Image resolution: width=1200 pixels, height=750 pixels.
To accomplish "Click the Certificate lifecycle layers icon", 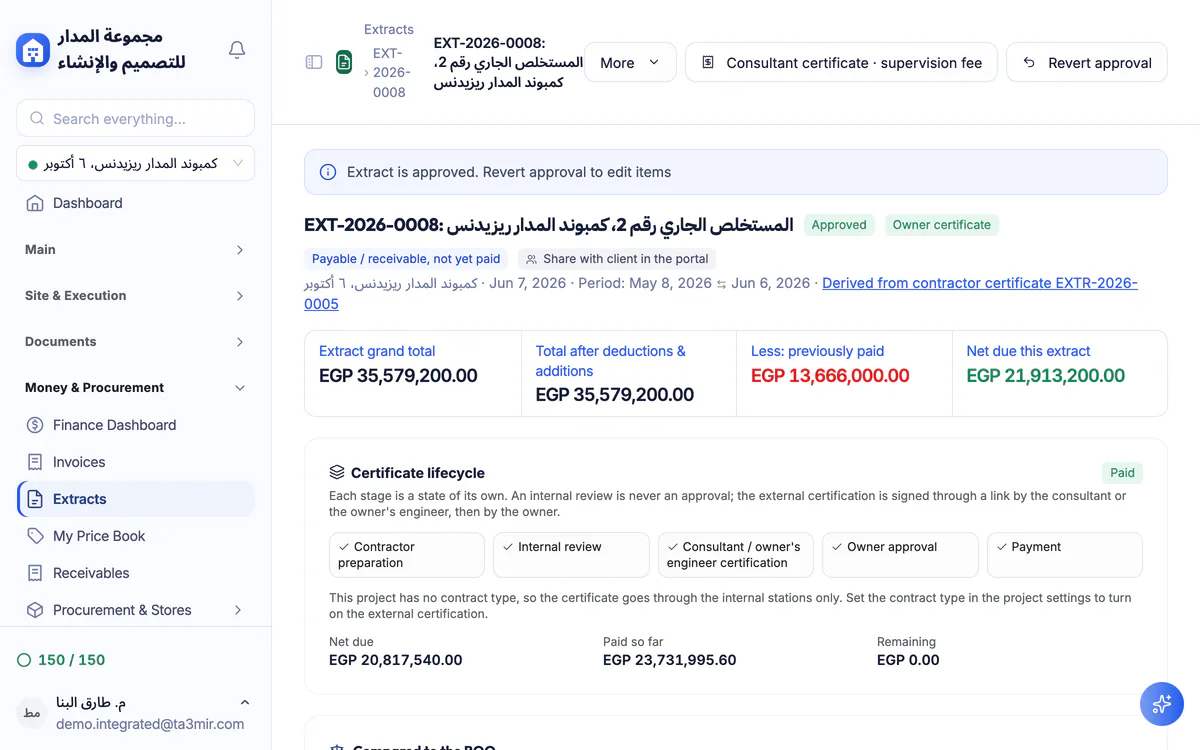I will click(337, 473).
